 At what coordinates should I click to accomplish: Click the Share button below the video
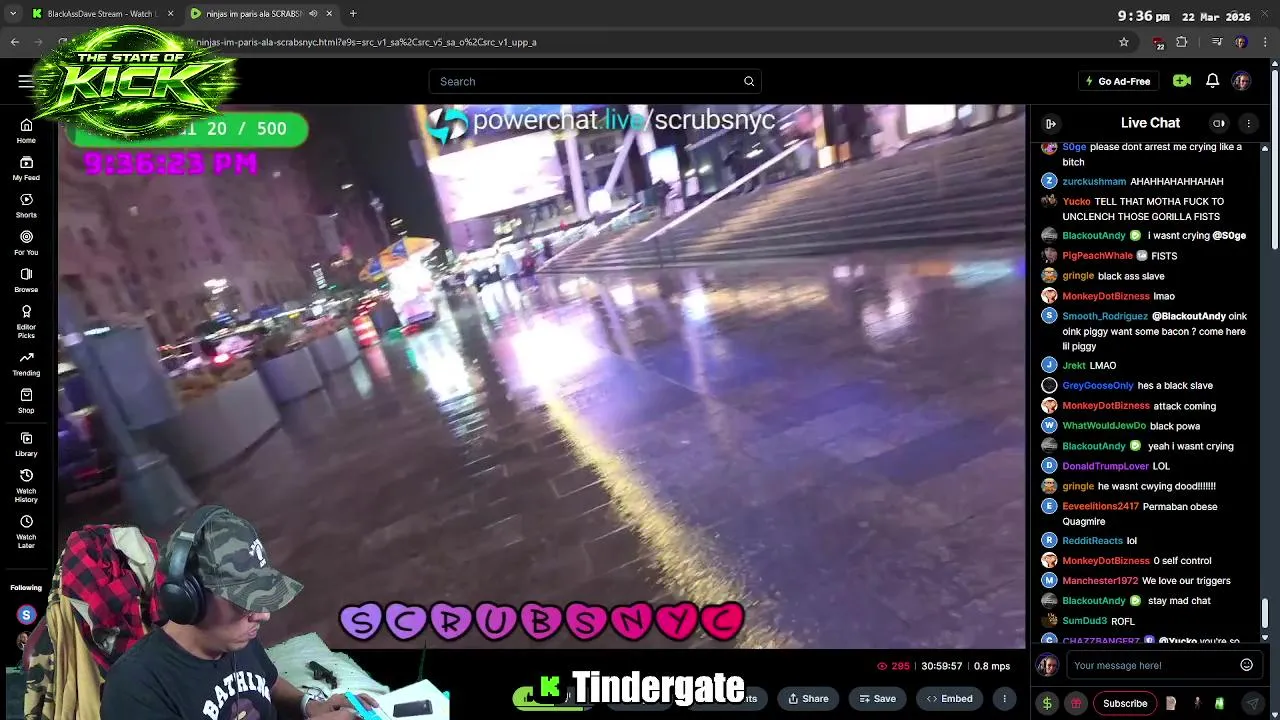click(806, 698)
